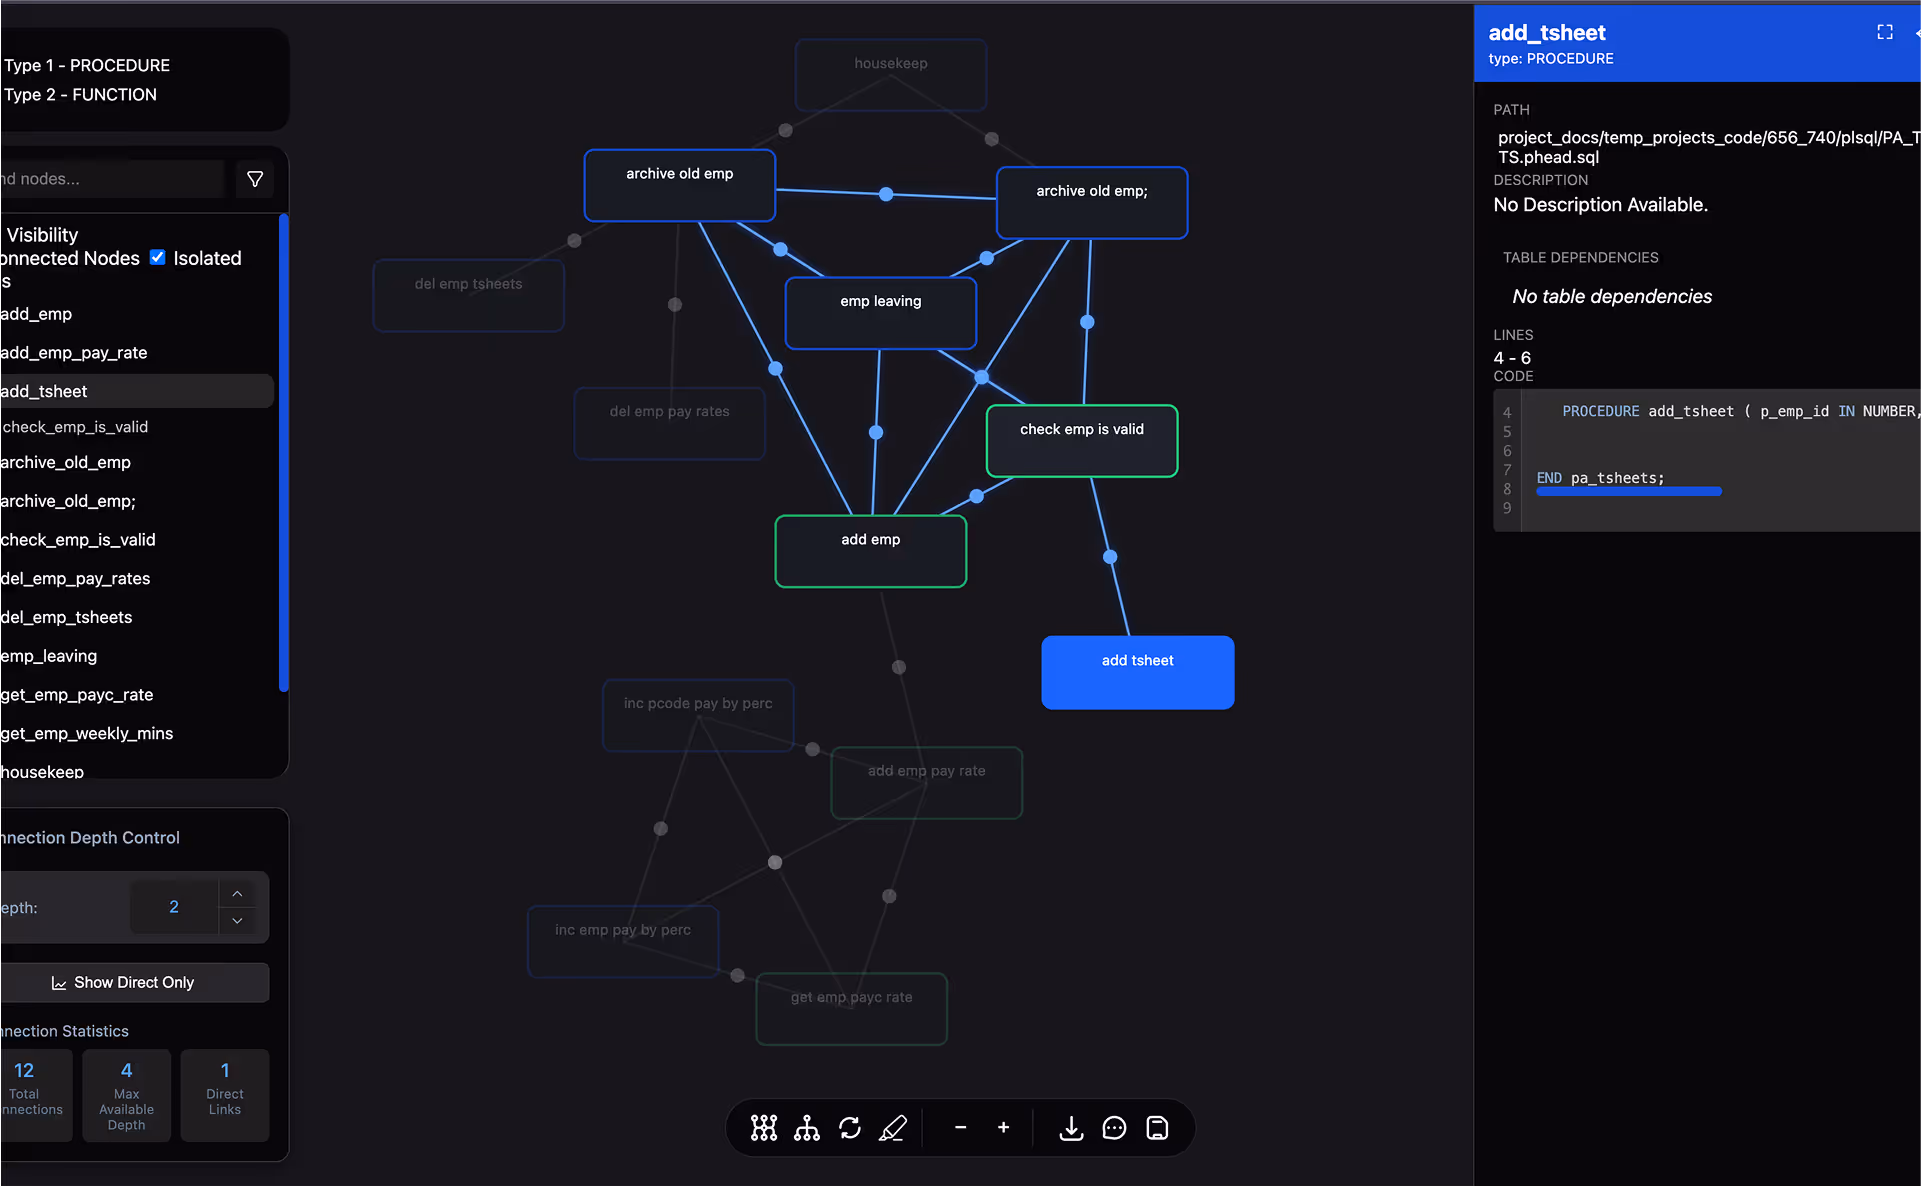Click the refresh graph icon

(850, 1128)
